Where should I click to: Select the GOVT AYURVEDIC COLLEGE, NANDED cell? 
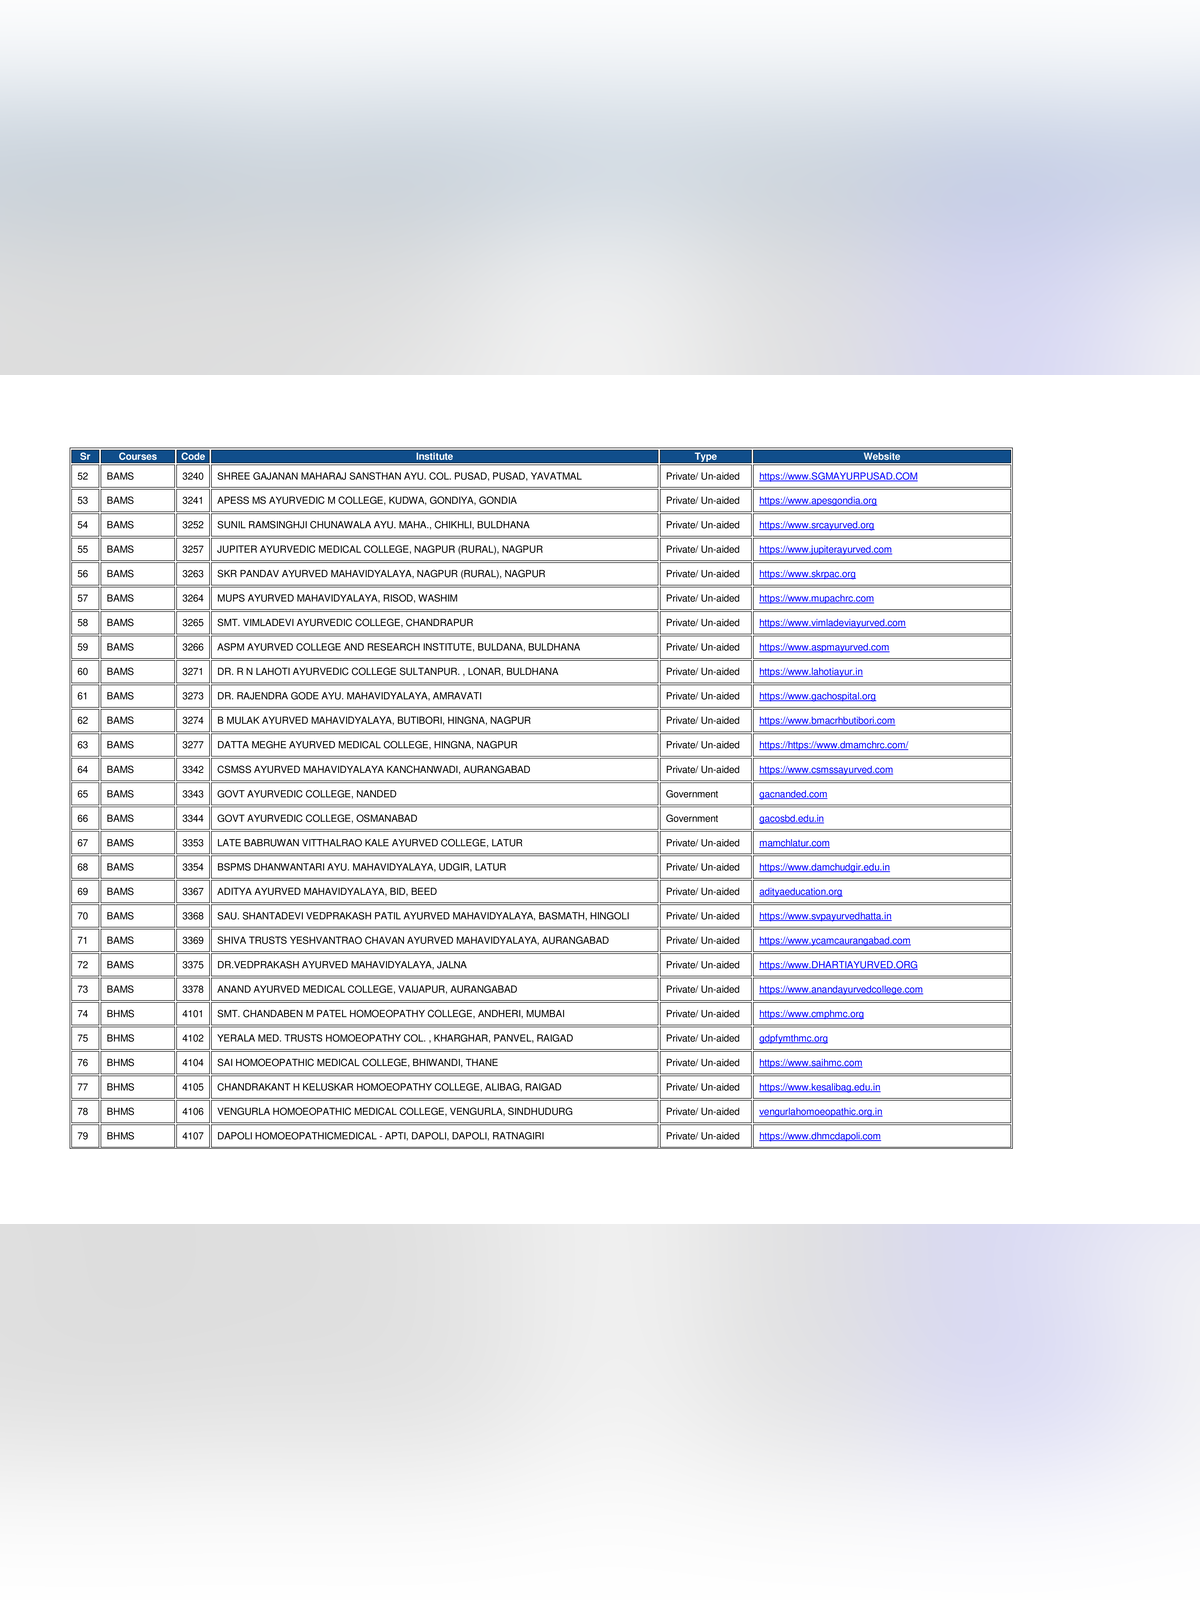[x=435, y=794]
